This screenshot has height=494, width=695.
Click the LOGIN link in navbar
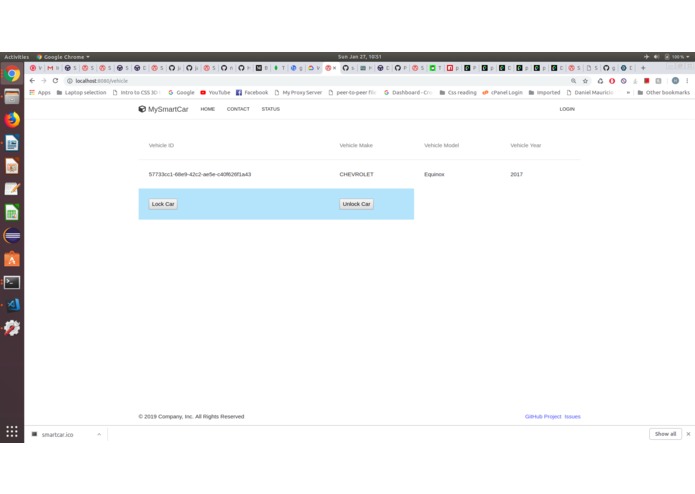[x=567, y=109]
